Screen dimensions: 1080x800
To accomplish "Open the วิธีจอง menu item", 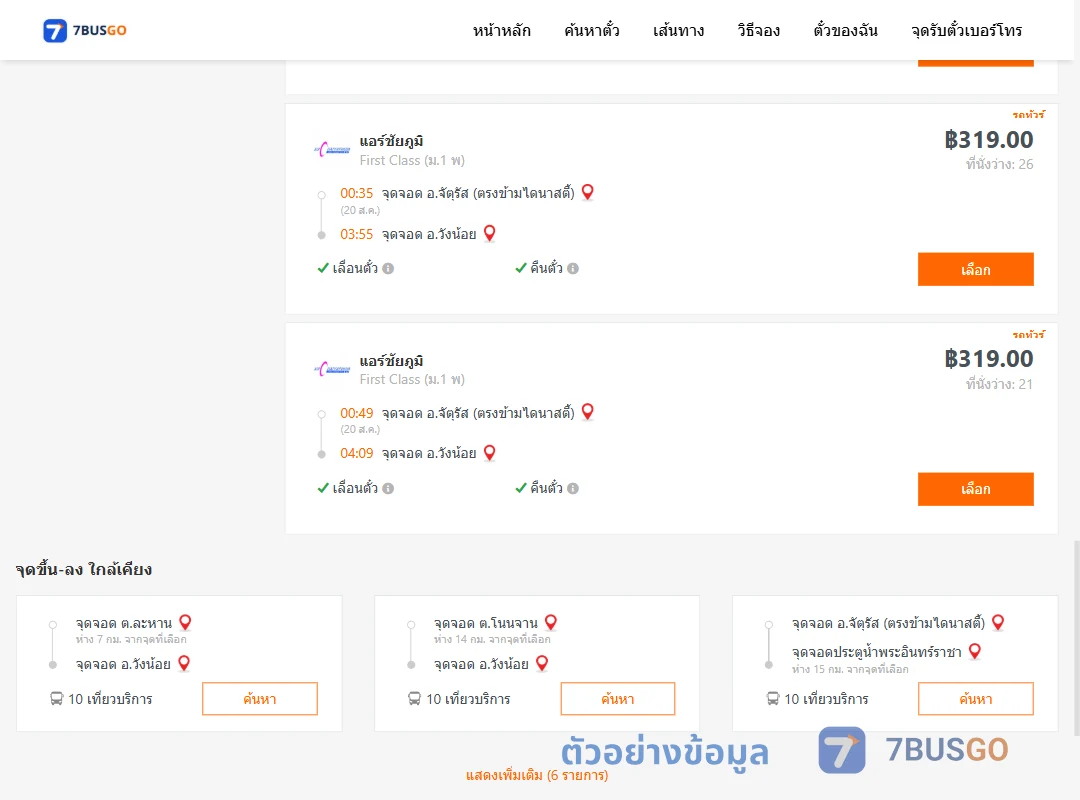I will pos(758,30).
